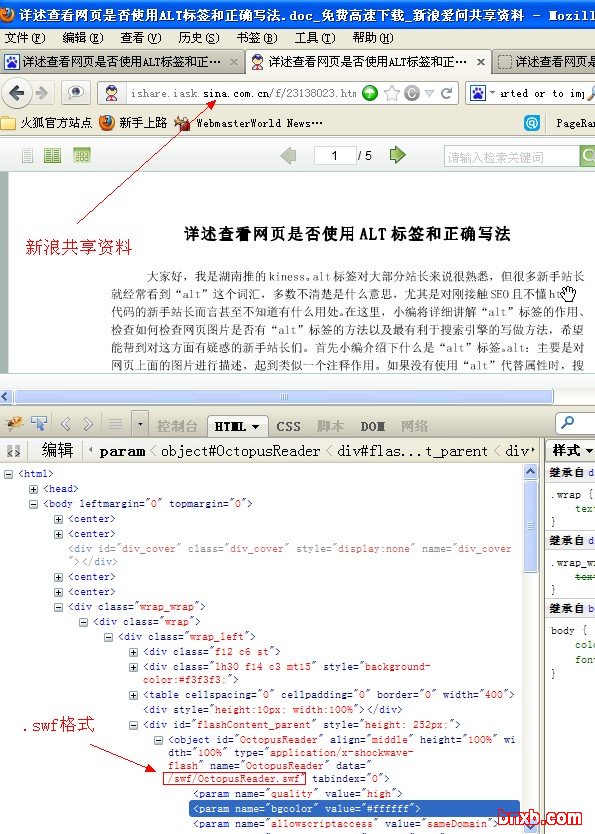Click the page number input field
This screenshot has height=834, width=595.
point(334,155)
